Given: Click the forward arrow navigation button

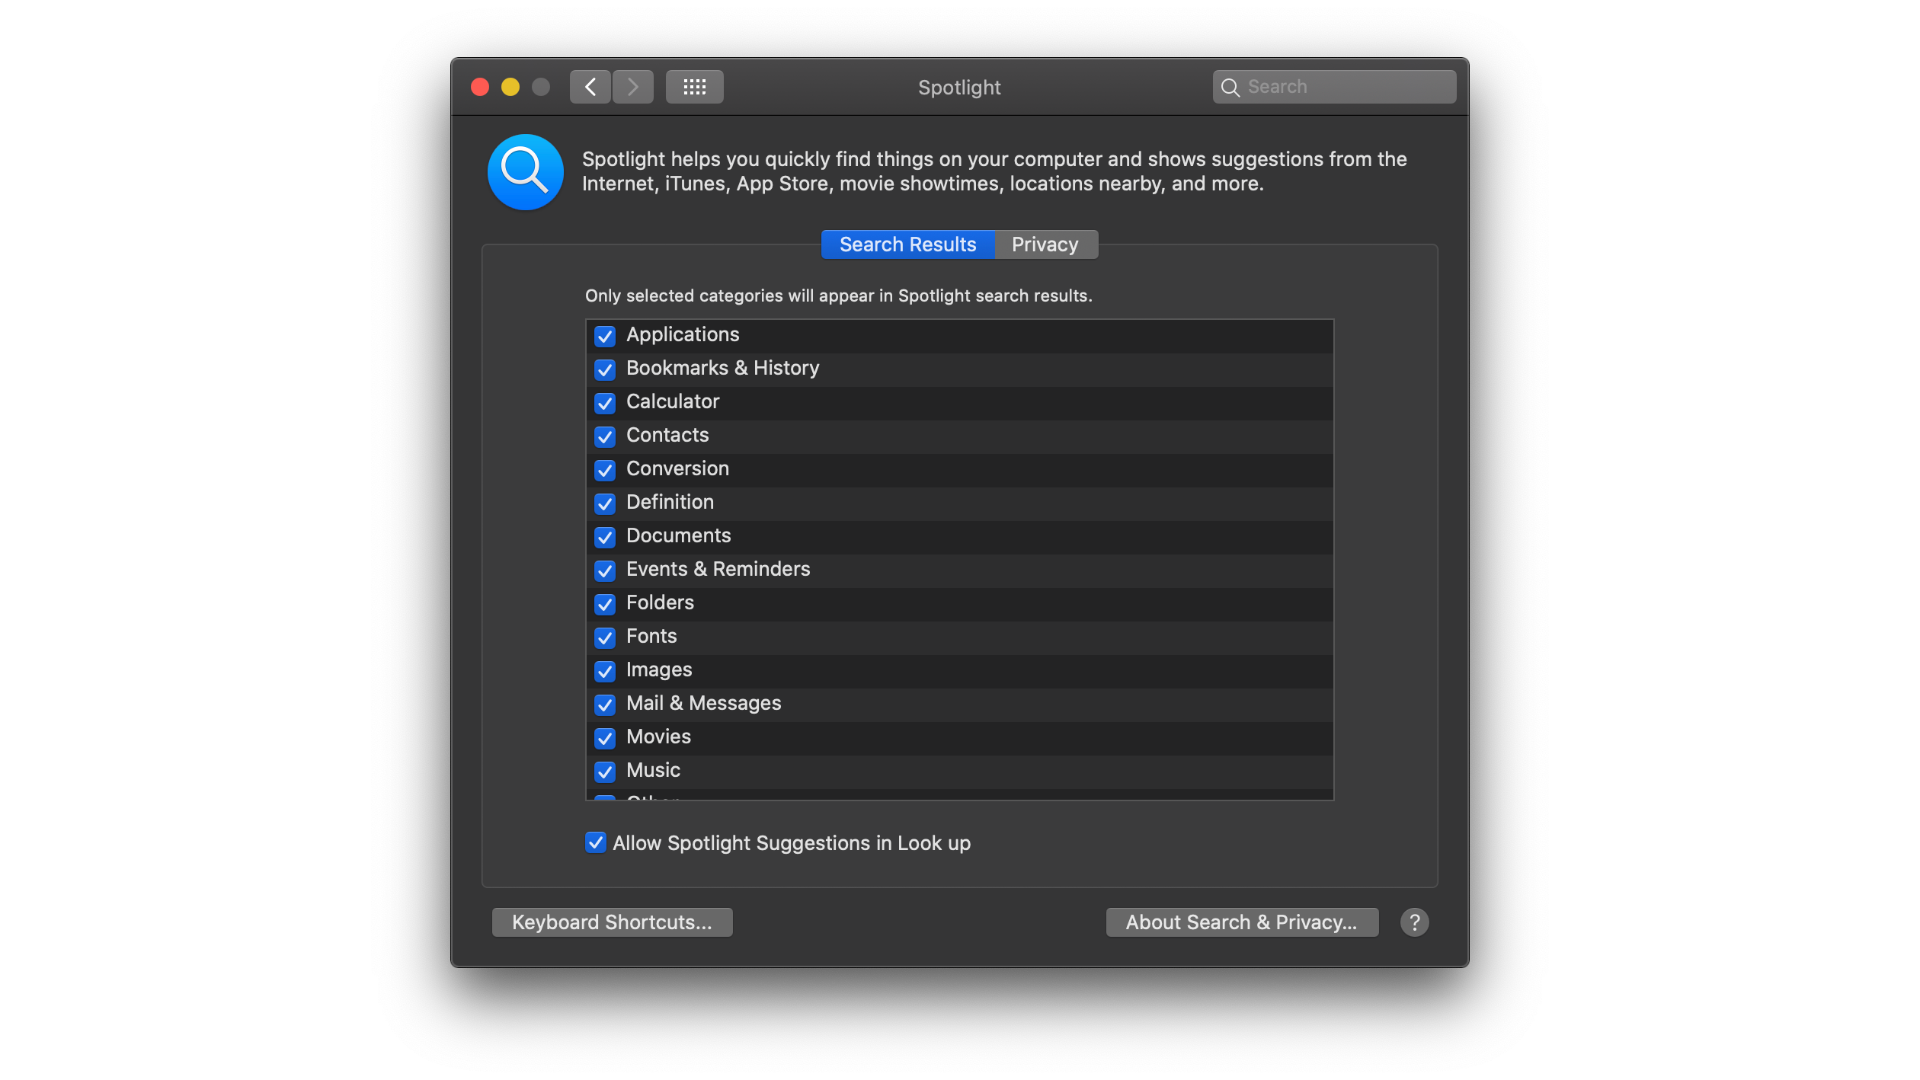Looking at the screenshot, I should coord(633,87).
